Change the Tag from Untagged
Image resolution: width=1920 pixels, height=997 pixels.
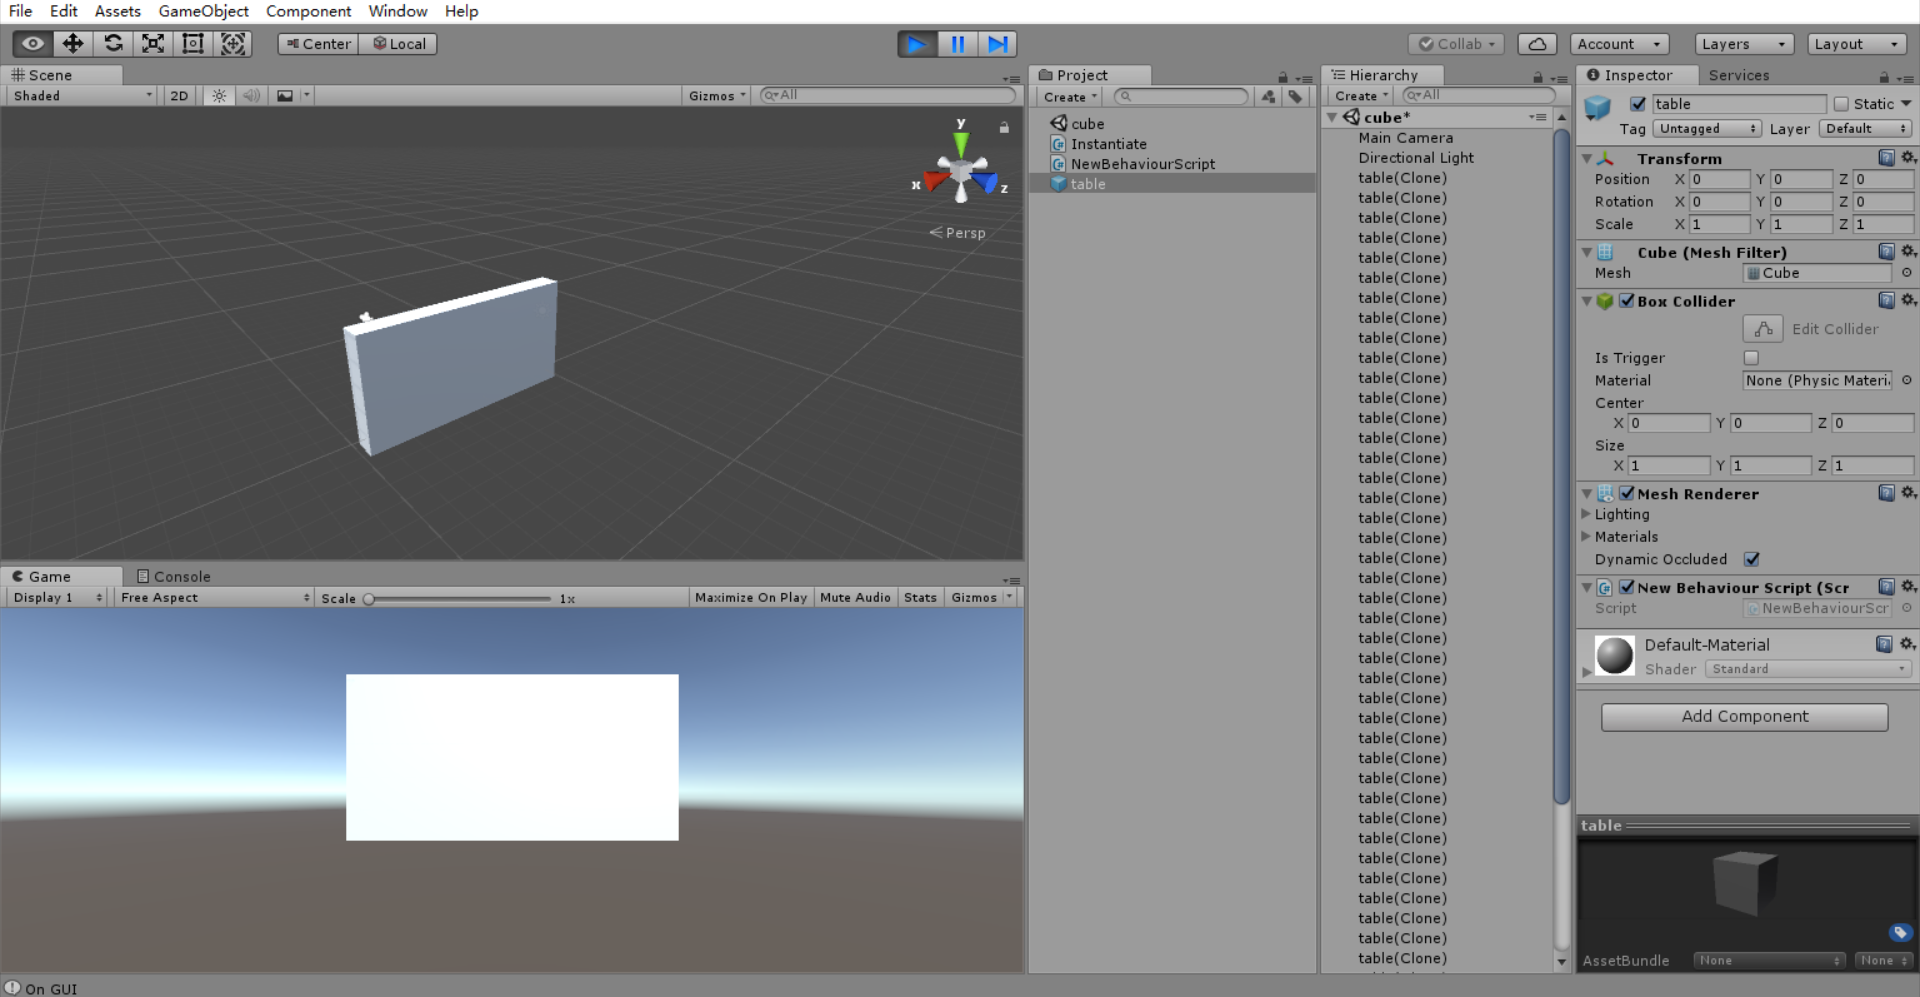[1706, 129]
